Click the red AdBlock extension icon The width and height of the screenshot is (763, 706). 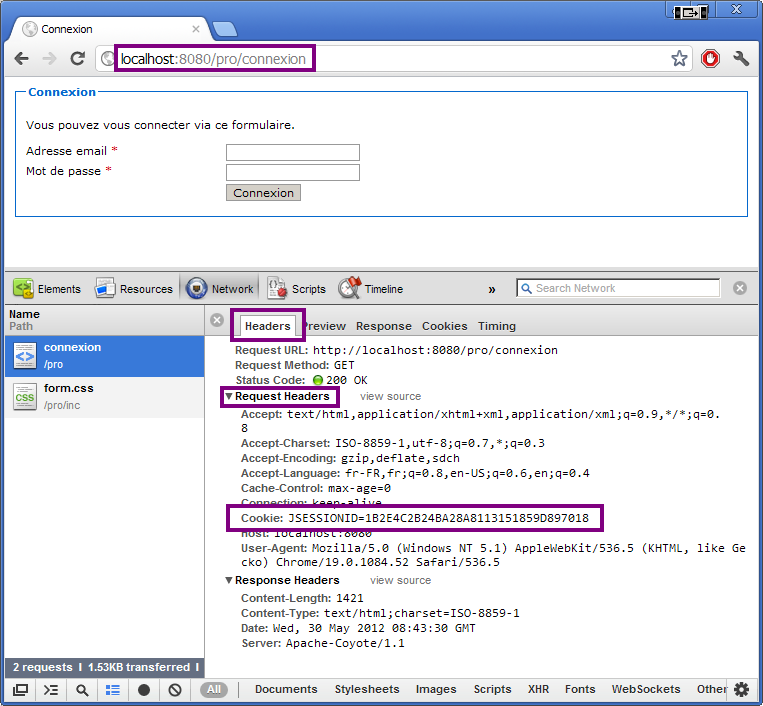[710, 59]
